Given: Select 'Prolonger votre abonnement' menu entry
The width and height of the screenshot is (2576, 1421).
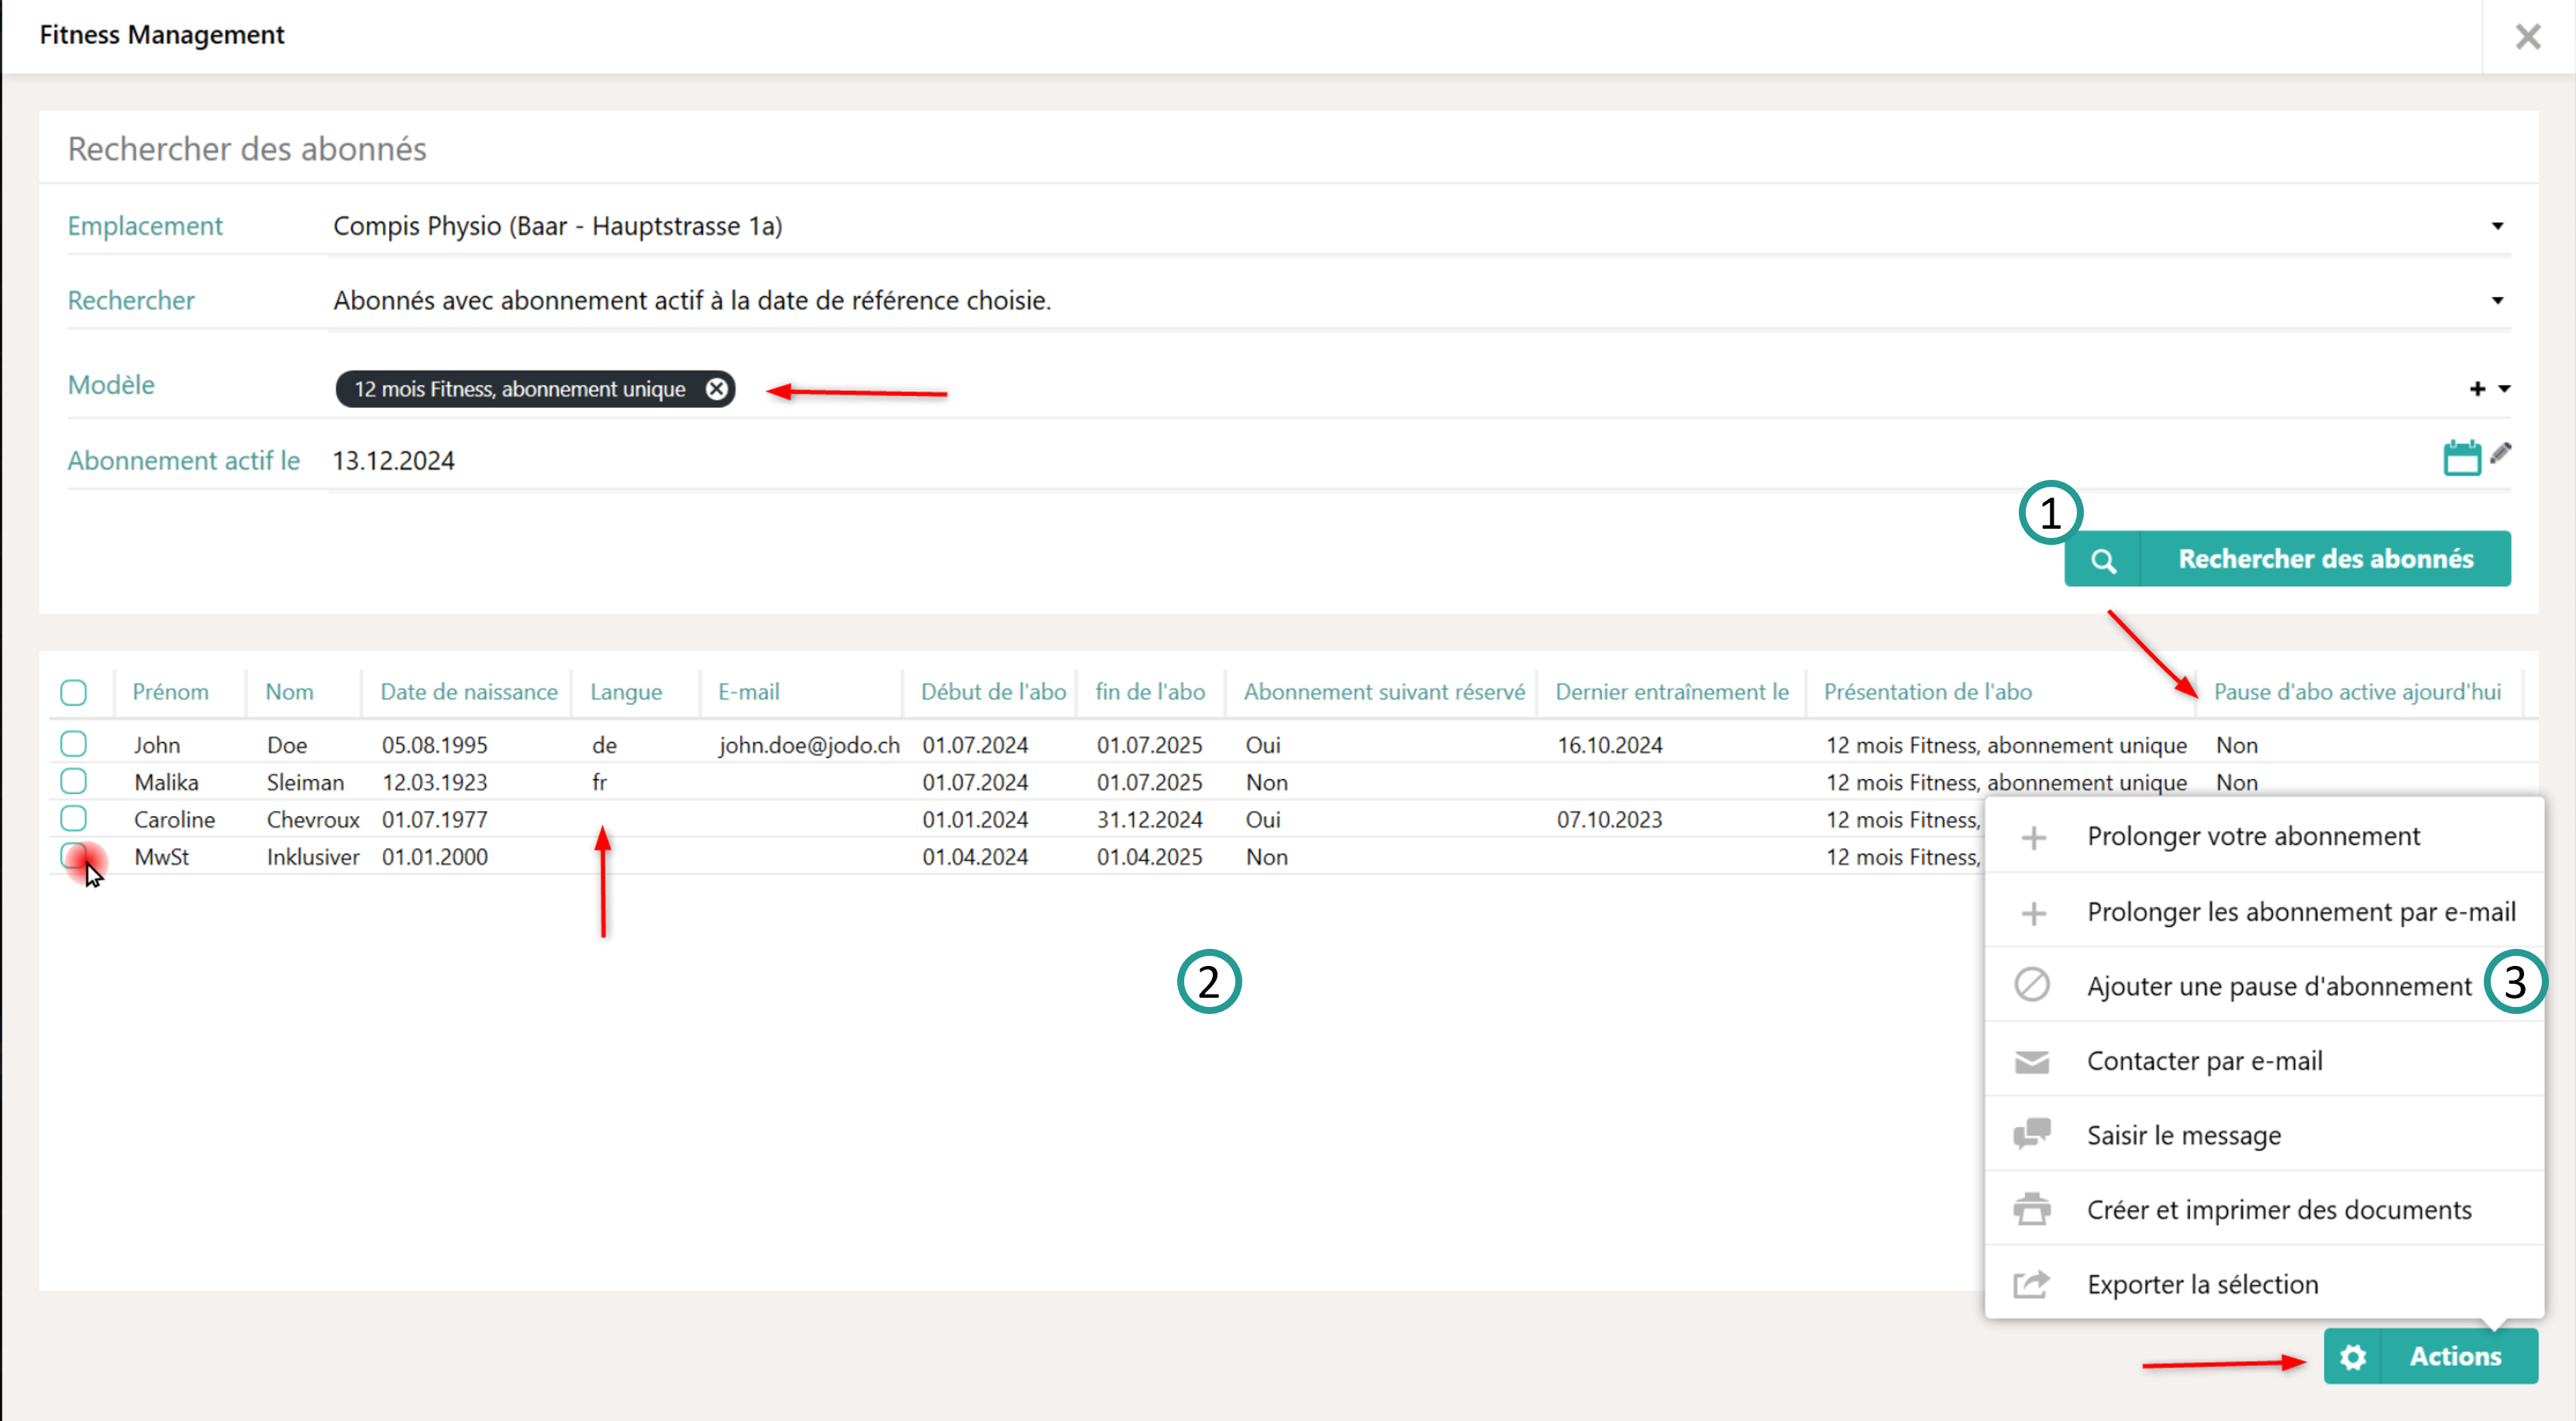Looking at the screenshot, I should (x=2252, y=836).
